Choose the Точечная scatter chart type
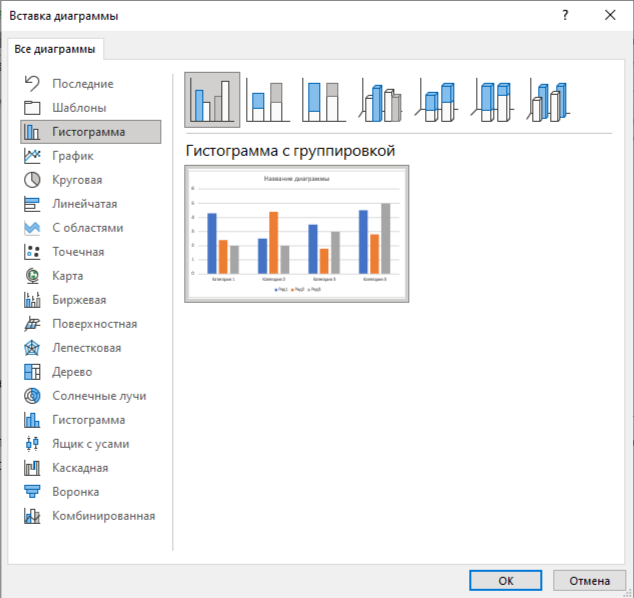Image resolution: width=634 pixels, height=598 pixels. [78, 252]
